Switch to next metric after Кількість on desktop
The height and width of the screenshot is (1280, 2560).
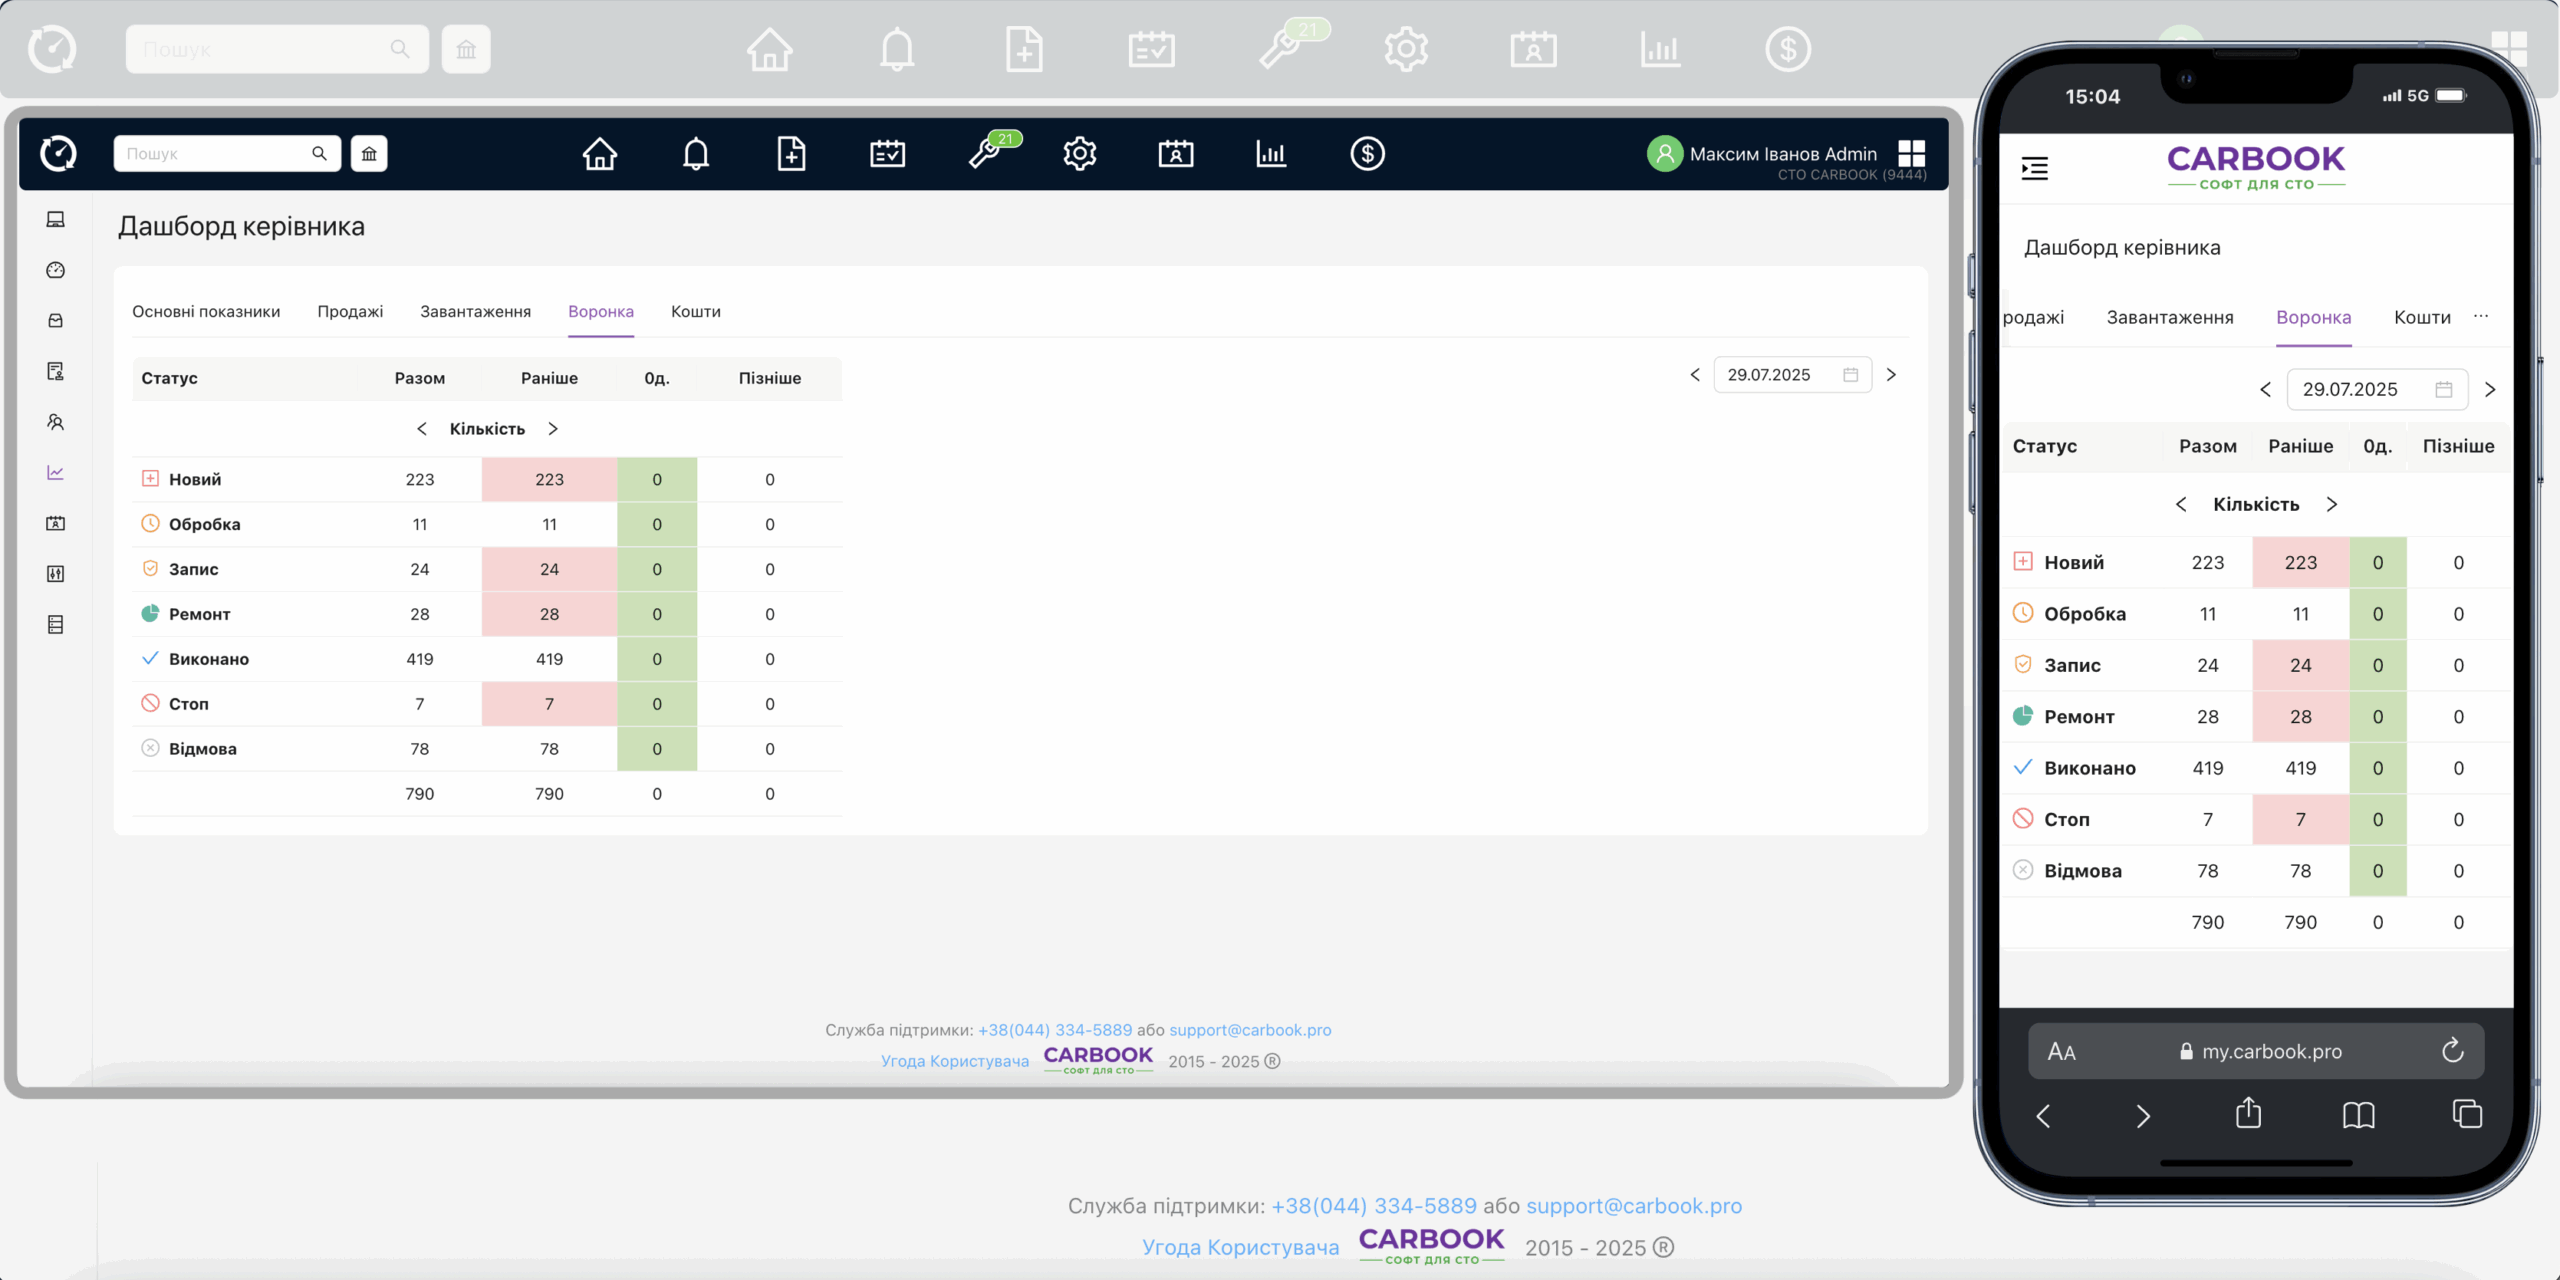click(553, 429)
